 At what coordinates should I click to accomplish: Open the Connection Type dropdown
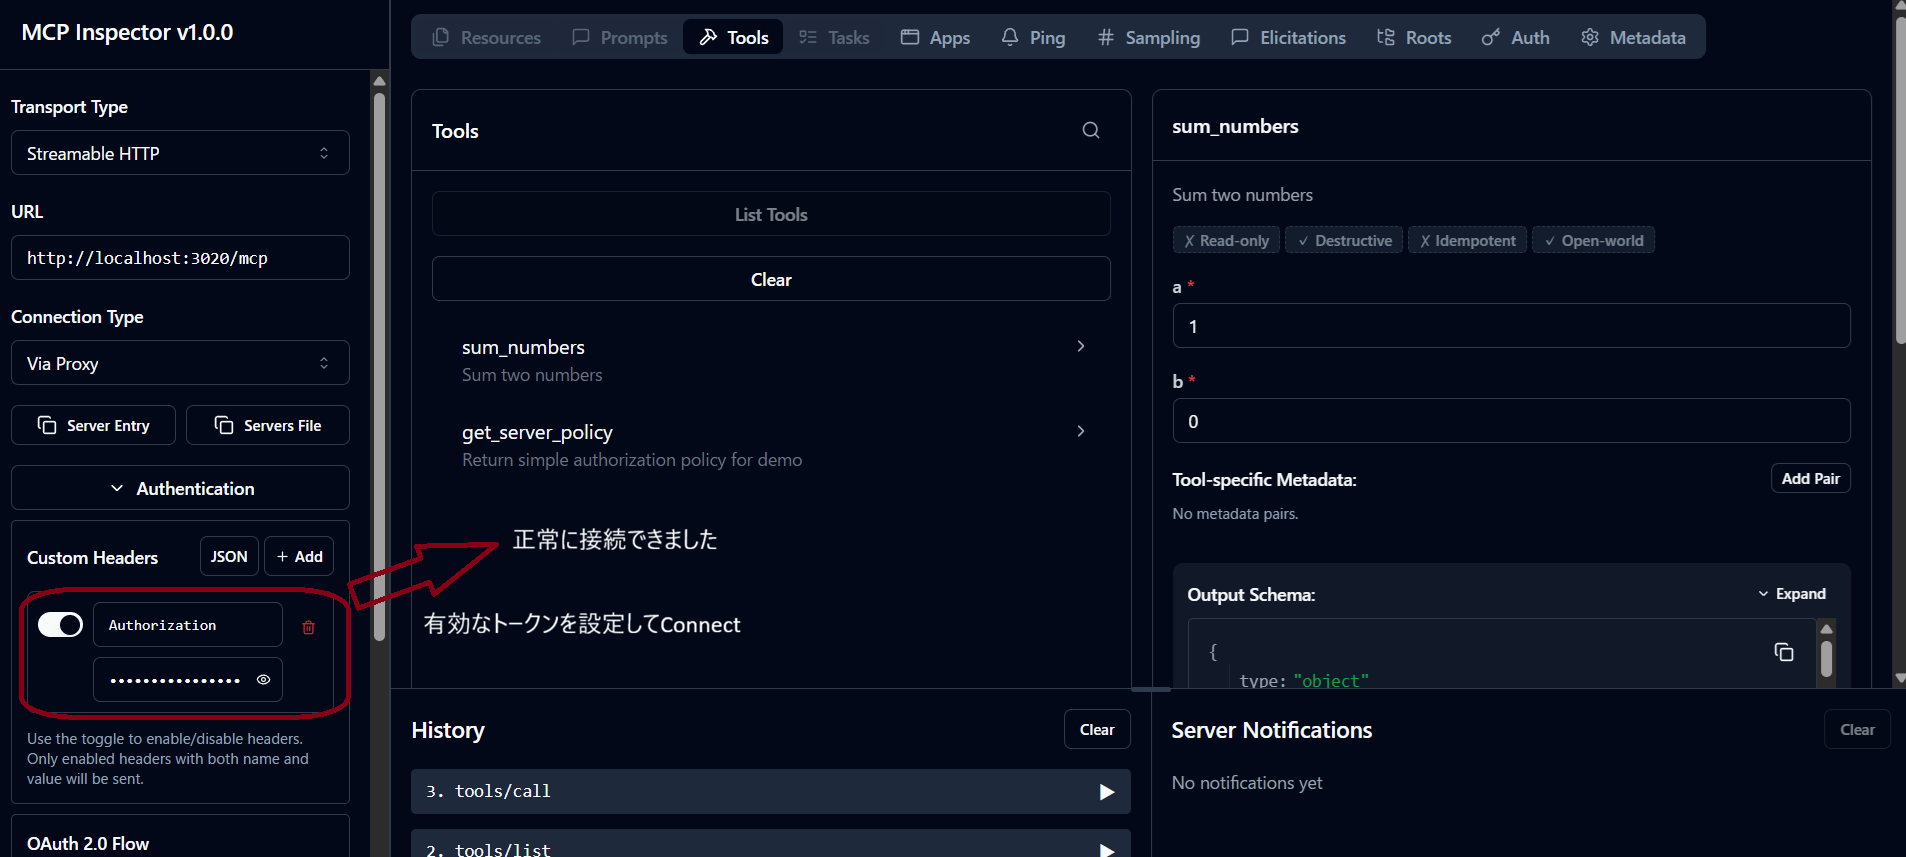click(180, 363)
